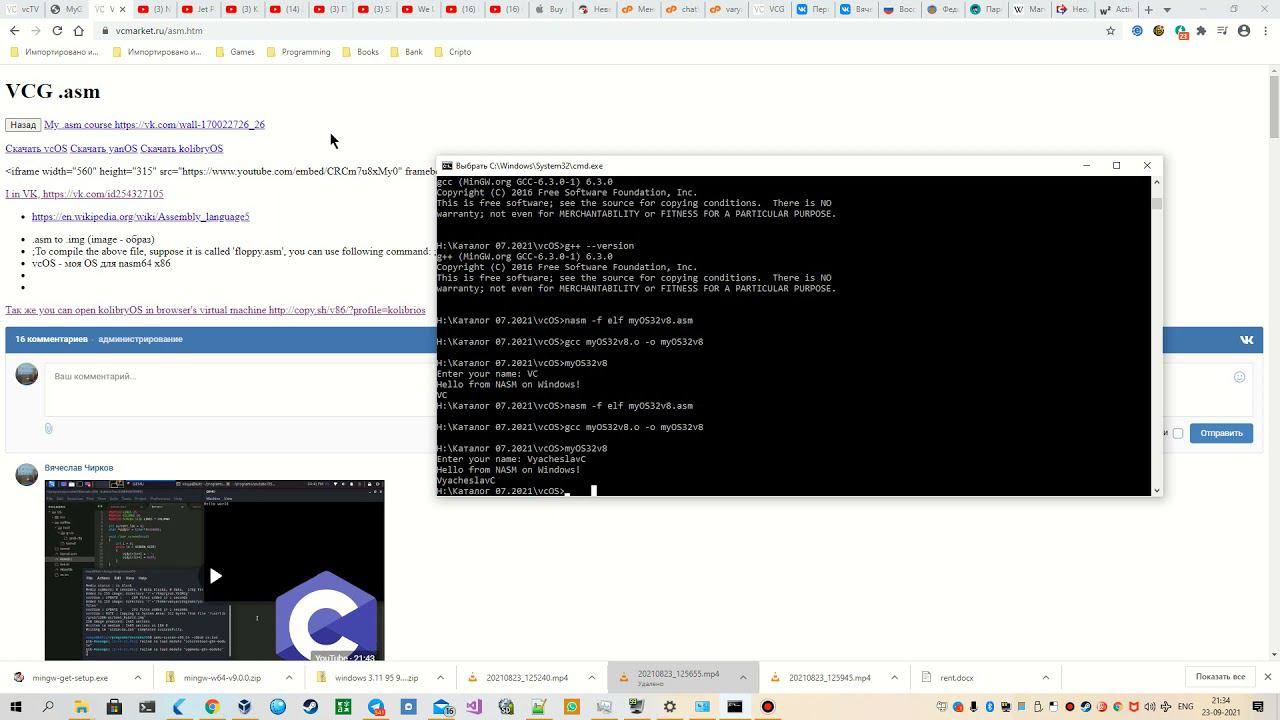Image resolution: width=1280 pixels, height=720 pixels.
Task: Open Chrome from the taskbar
Action: pos(212,707)
